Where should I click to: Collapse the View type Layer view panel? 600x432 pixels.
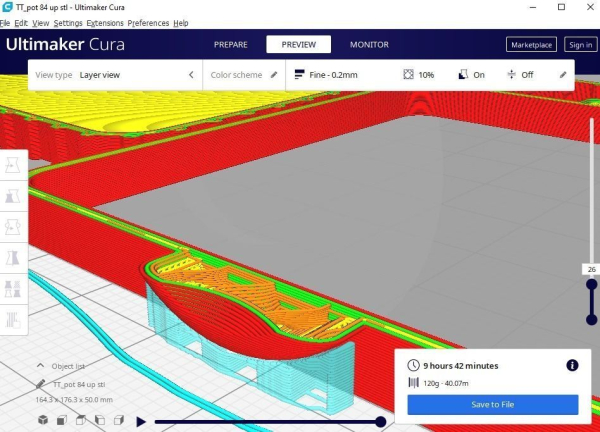pos(191,75)
